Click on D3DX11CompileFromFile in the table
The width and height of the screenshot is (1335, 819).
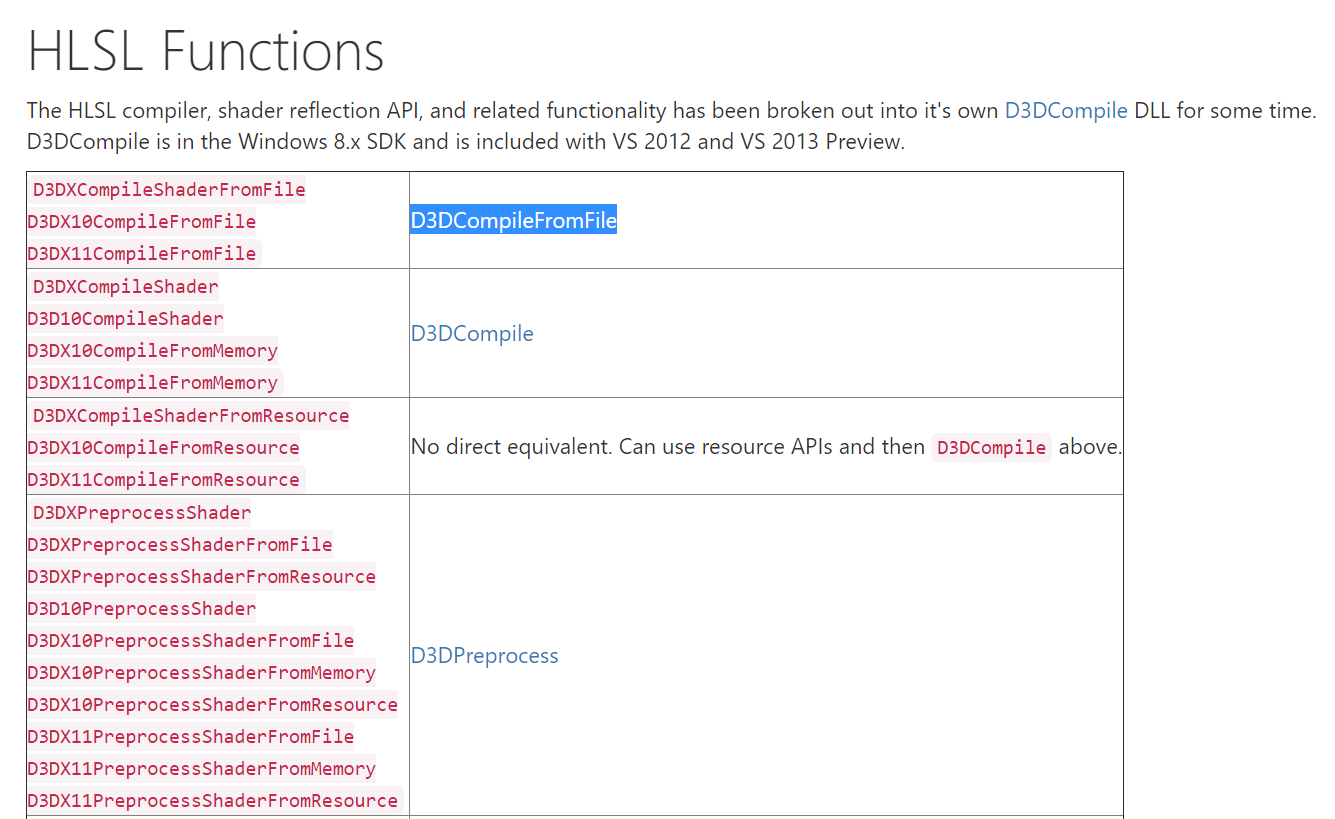click(x=142, y=254)
